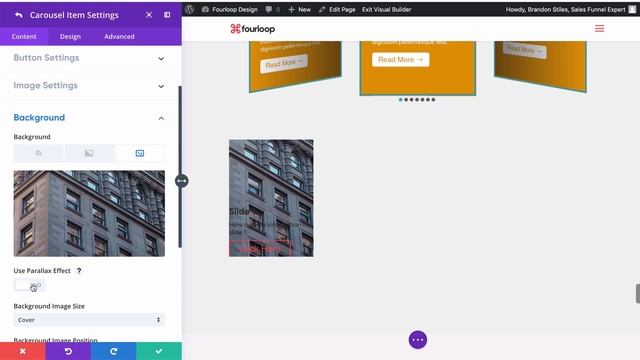Open the Fourloop Design site menu
The height and width of the screenshot is (360, 640).
click(230, 9)
